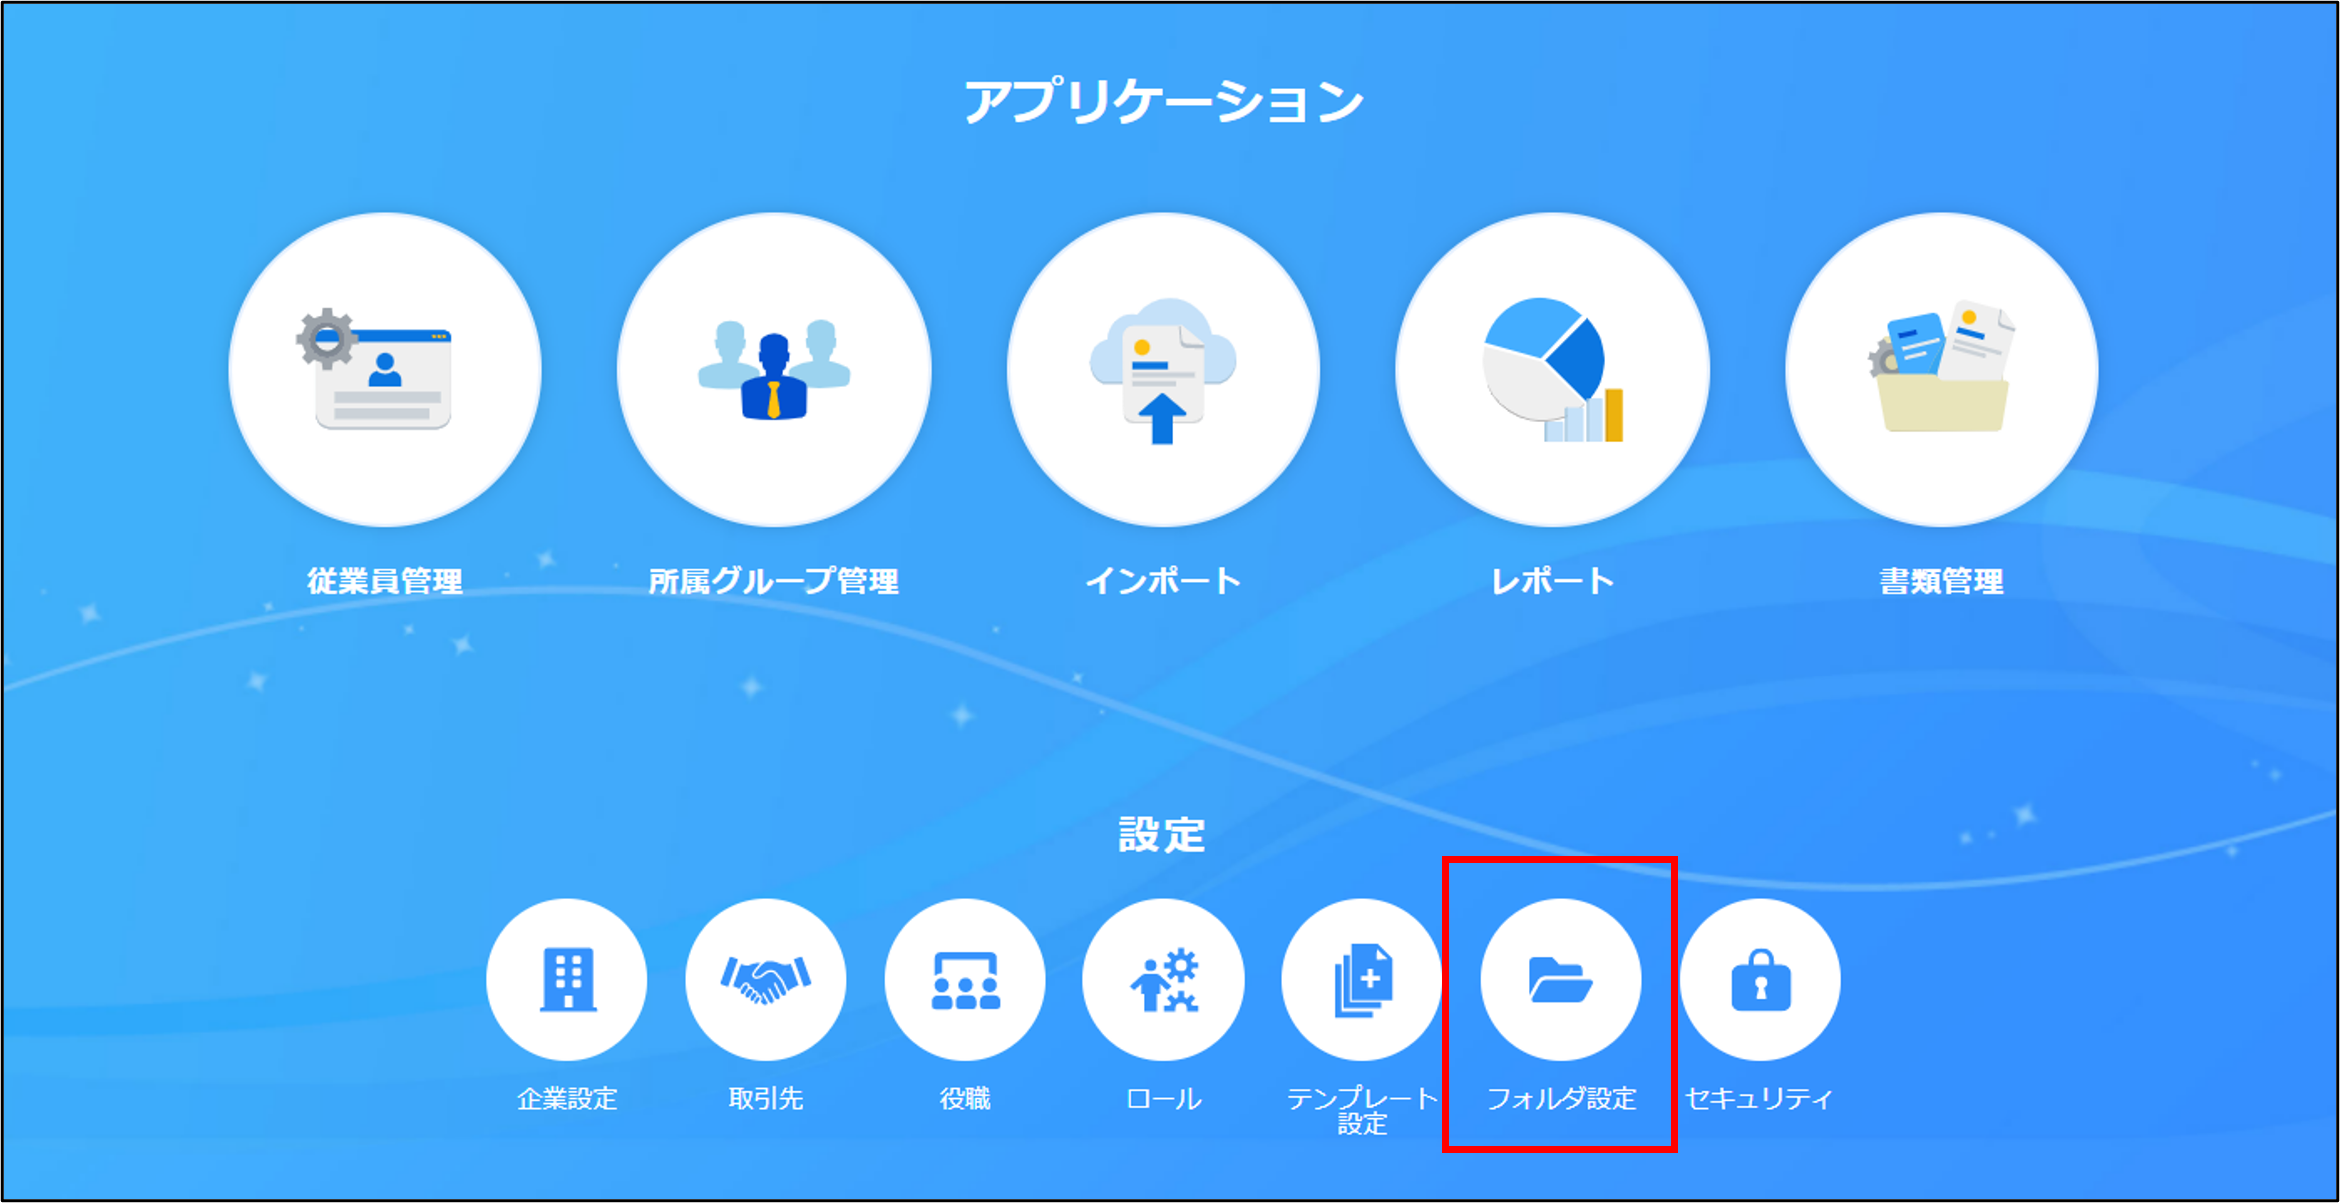Open the 書類管理 document folder icon
Viewport: 2340px width, 1203px height.
pos(1942,369)
